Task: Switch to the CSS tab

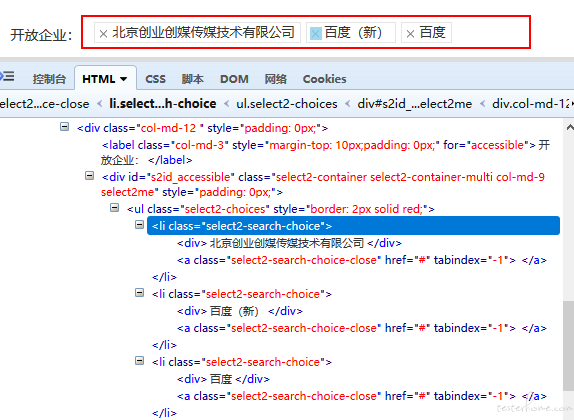Action: [x=155, y=79]
